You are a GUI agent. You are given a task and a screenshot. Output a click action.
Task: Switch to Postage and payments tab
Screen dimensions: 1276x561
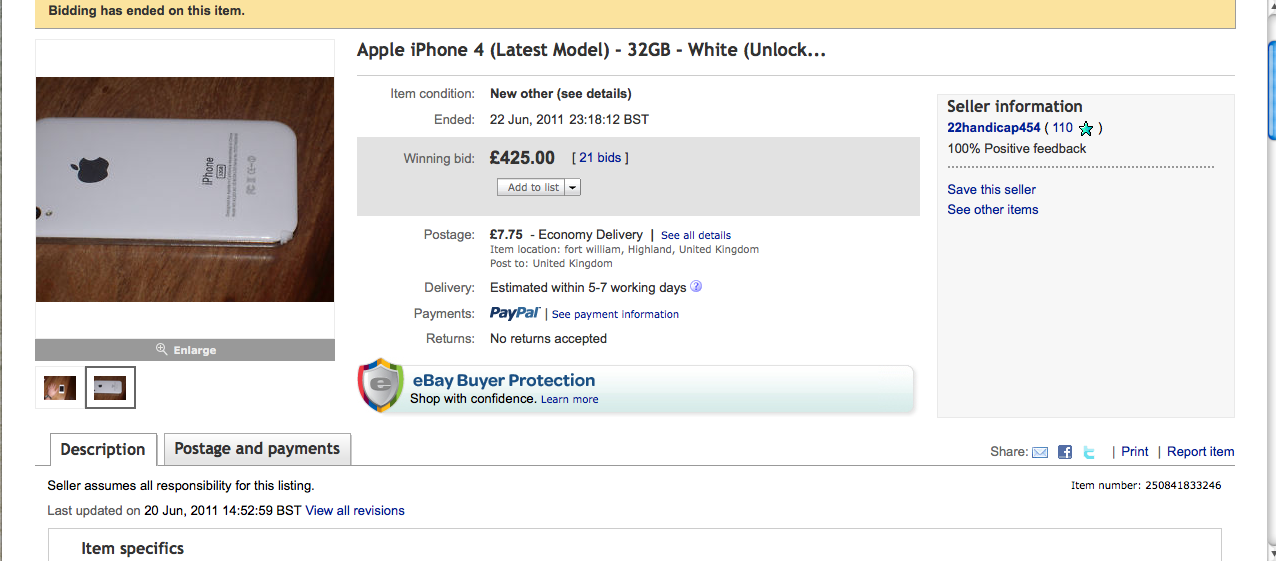click(257, 449)
